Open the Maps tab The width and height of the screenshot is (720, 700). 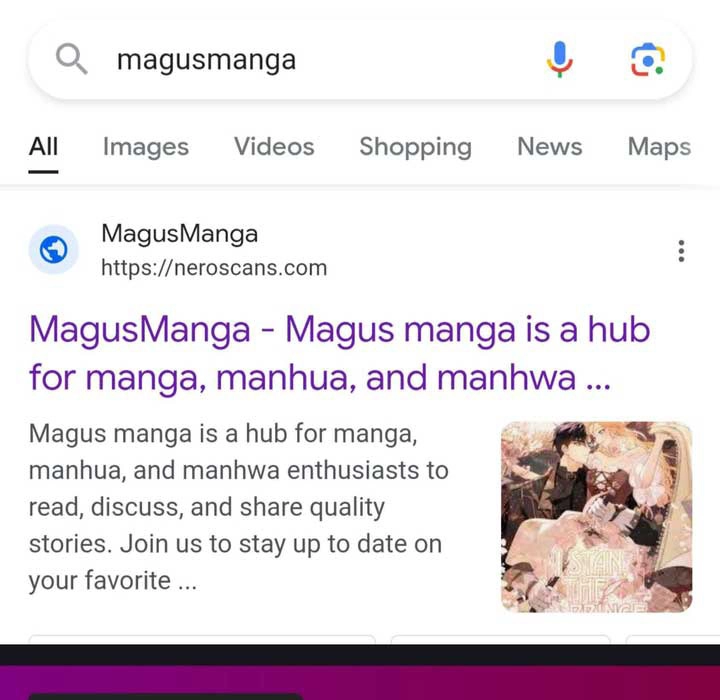pyautogui.click(x=659, y=147)
